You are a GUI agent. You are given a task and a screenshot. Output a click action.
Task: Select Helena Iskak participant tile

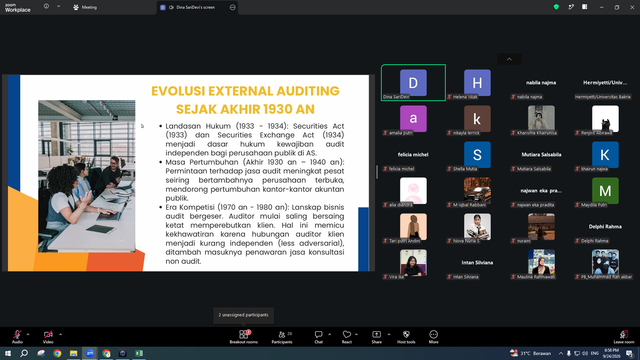(x=477, y=82)
